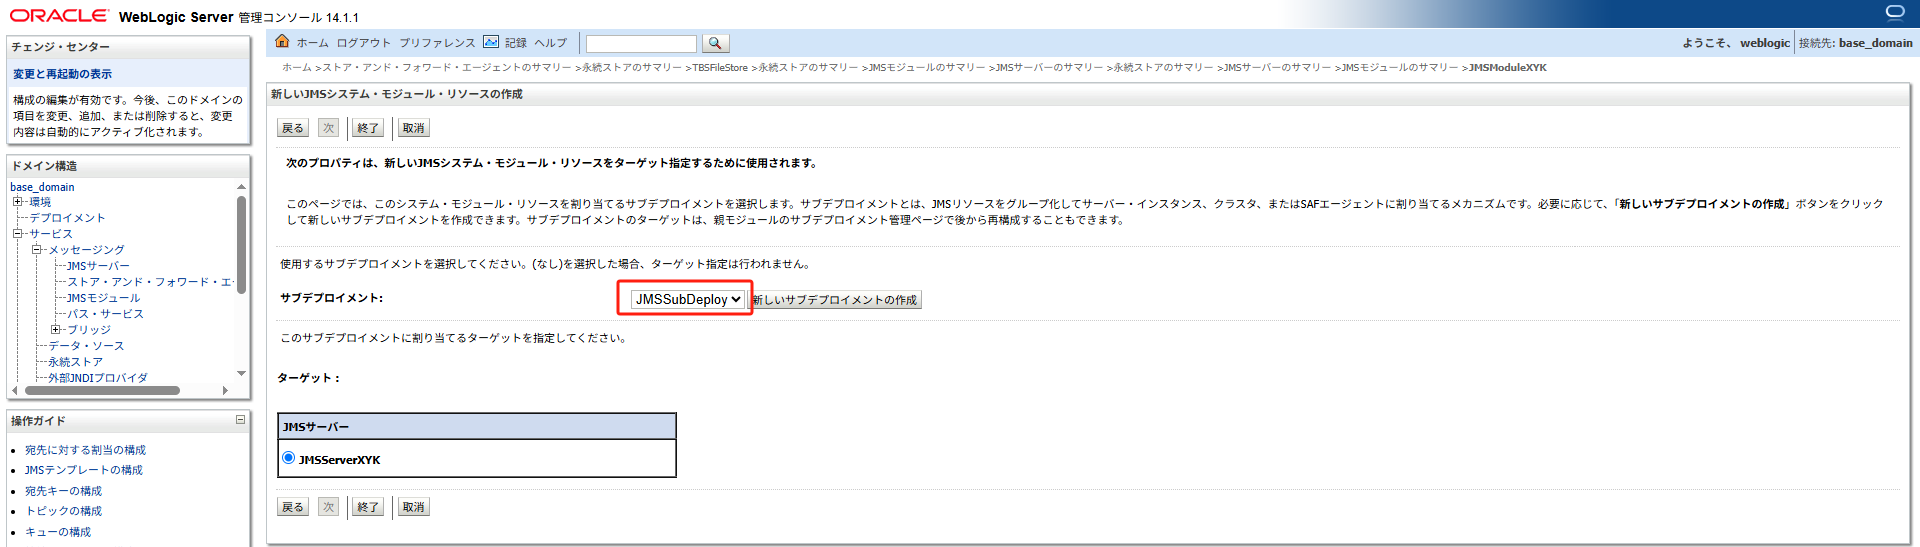Select the JMSServerXYK radio button
The width and height of the screenshot is (1920, 547).
coord(289,458)
